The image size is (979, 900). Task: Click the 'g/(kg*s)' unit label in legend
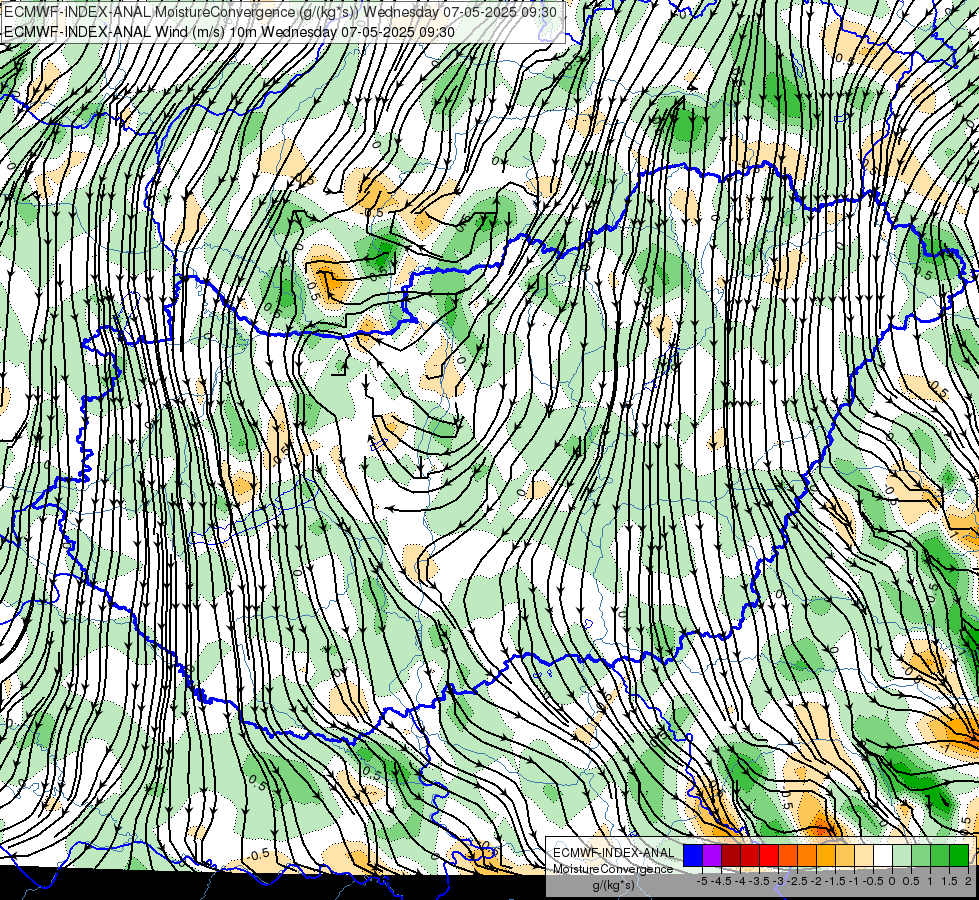(x=613, y=885)
